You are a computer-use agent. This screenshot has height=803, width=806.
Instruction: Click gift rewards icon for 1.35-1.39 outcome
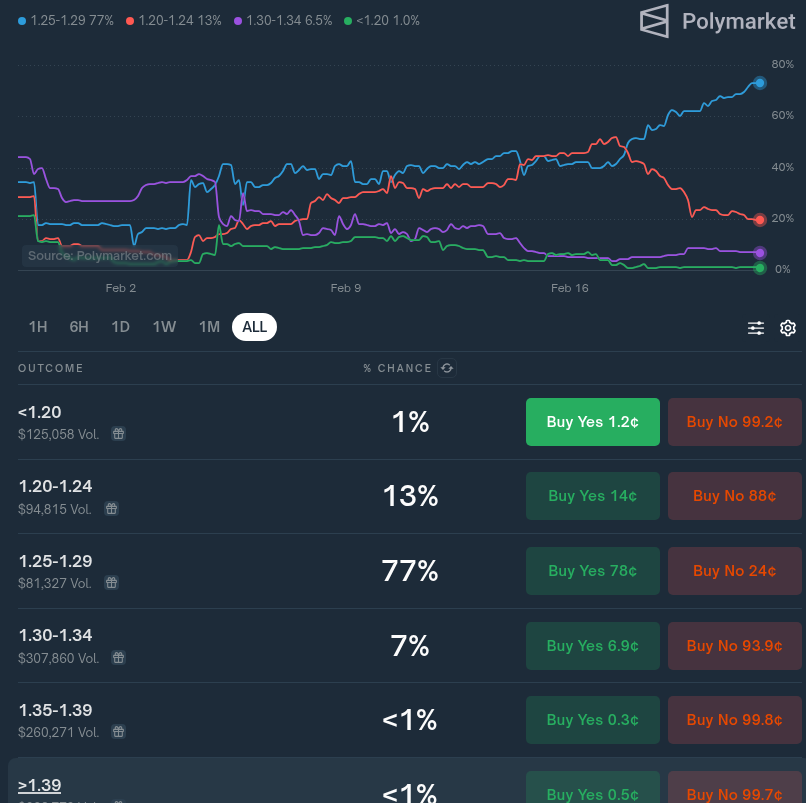pyautogui.click(x=118, y=732)
